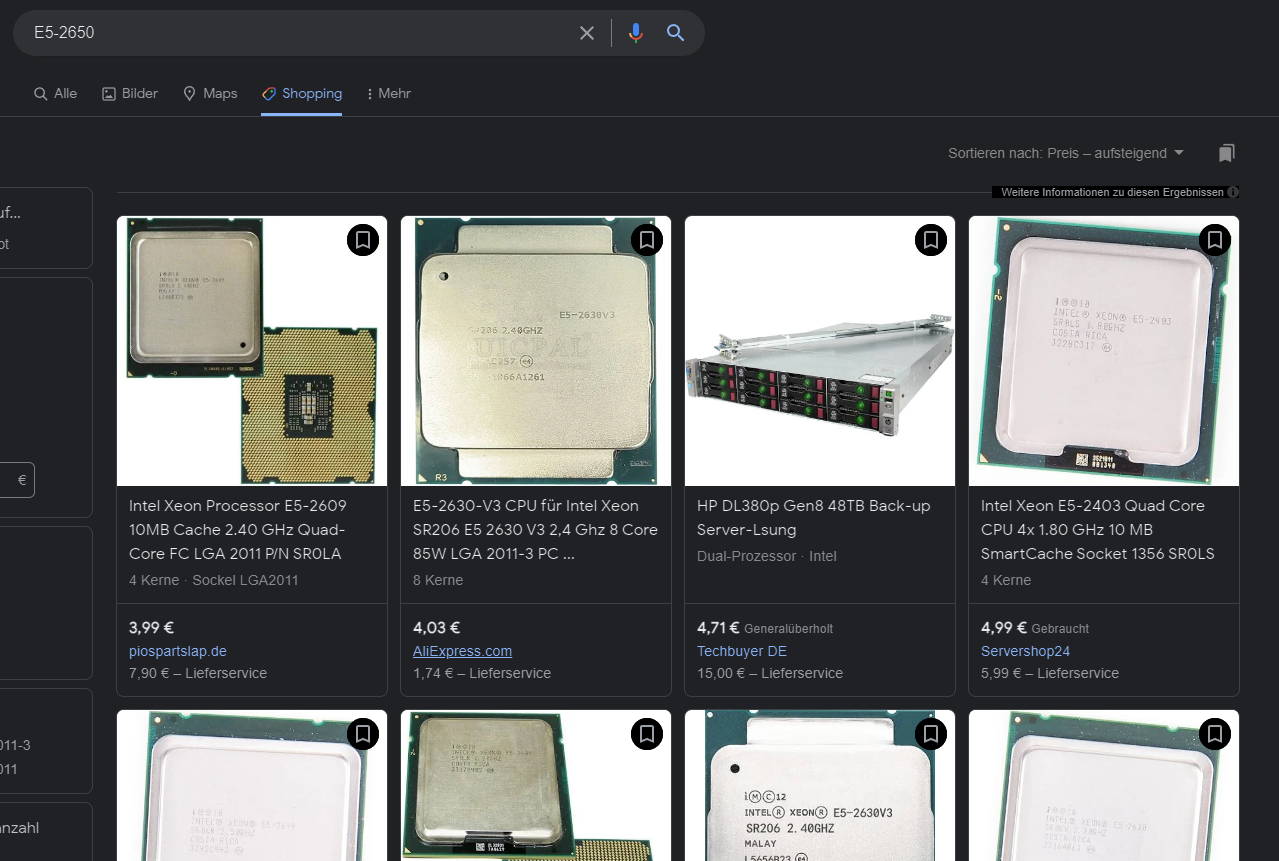Open Weitere Informationen zu diesen Ergebnissen

(x=1115, y=192)
